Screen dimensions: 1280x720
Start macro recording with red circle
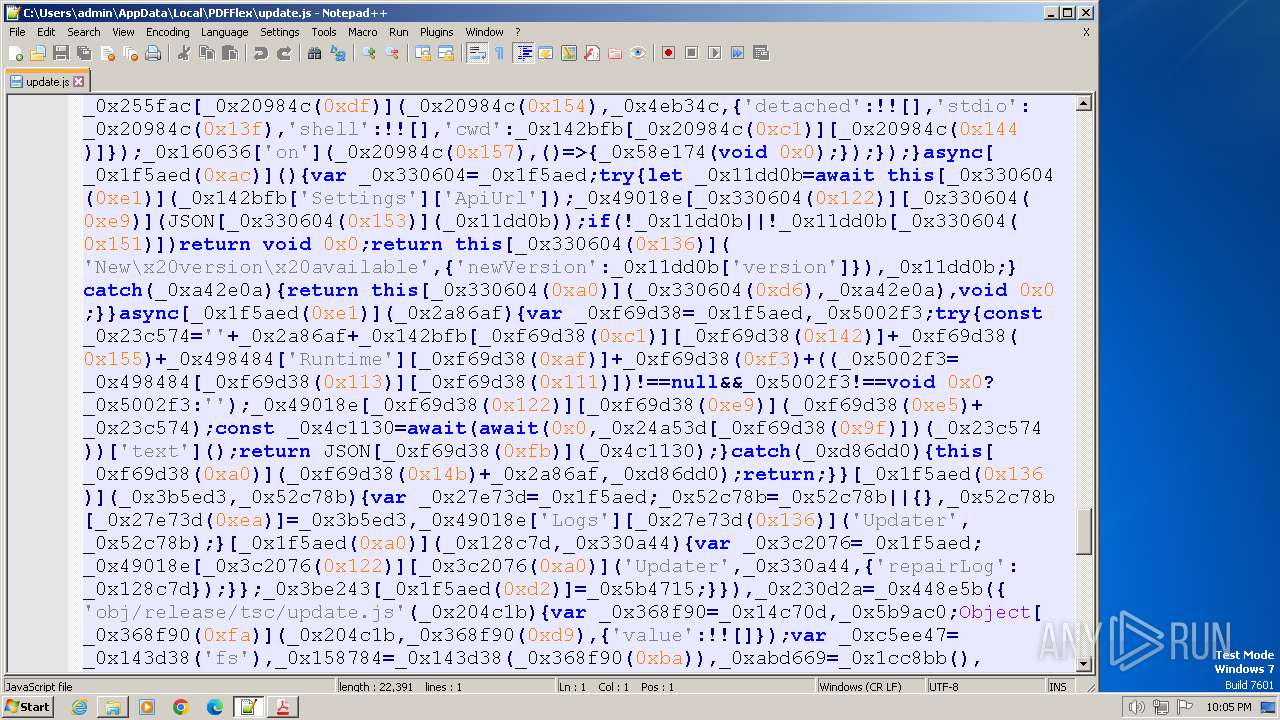pos(668,53)
